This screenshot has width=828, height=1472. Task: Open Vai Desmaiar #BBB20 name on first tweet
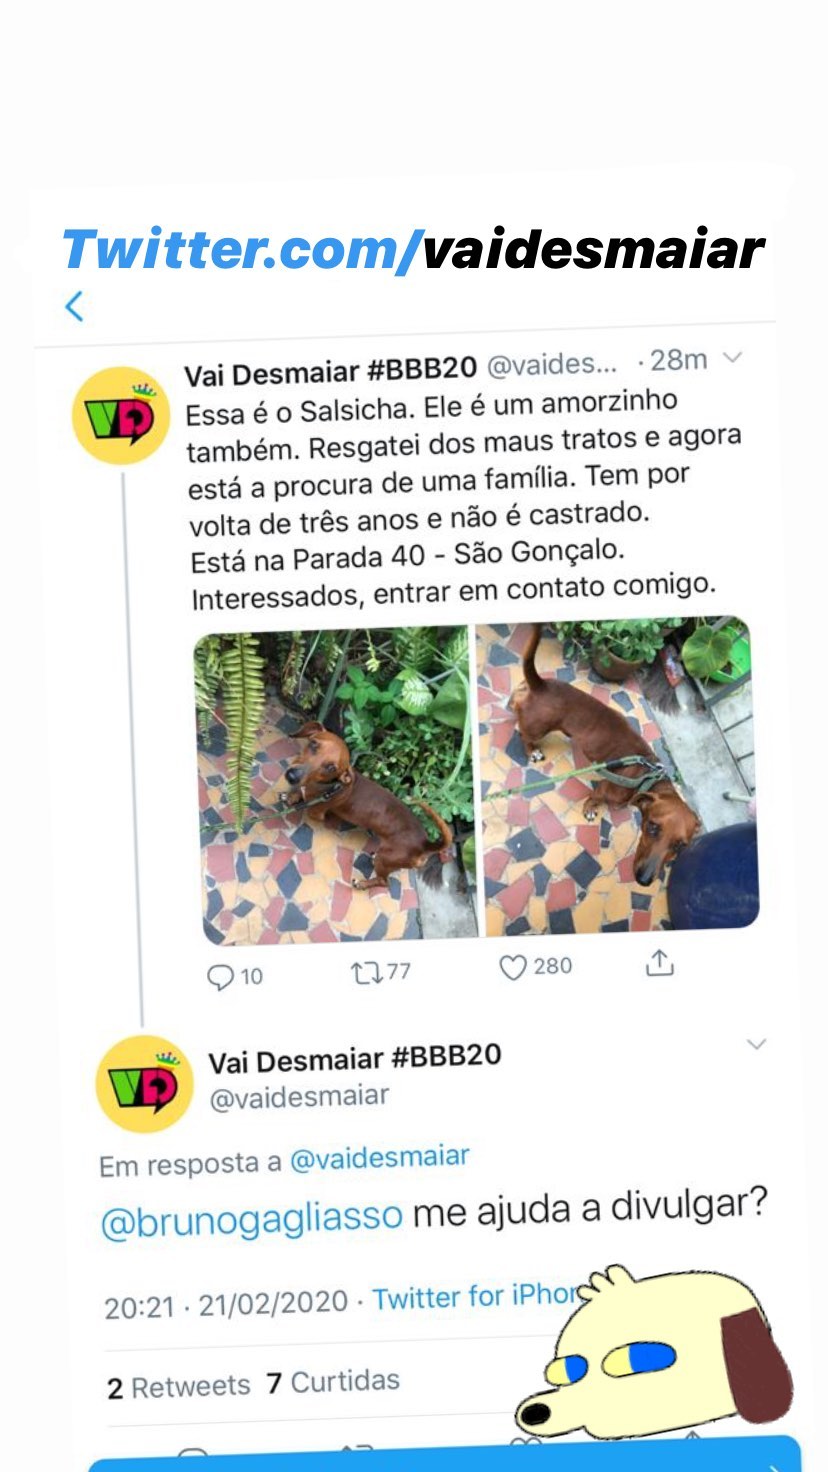(331, 370)
